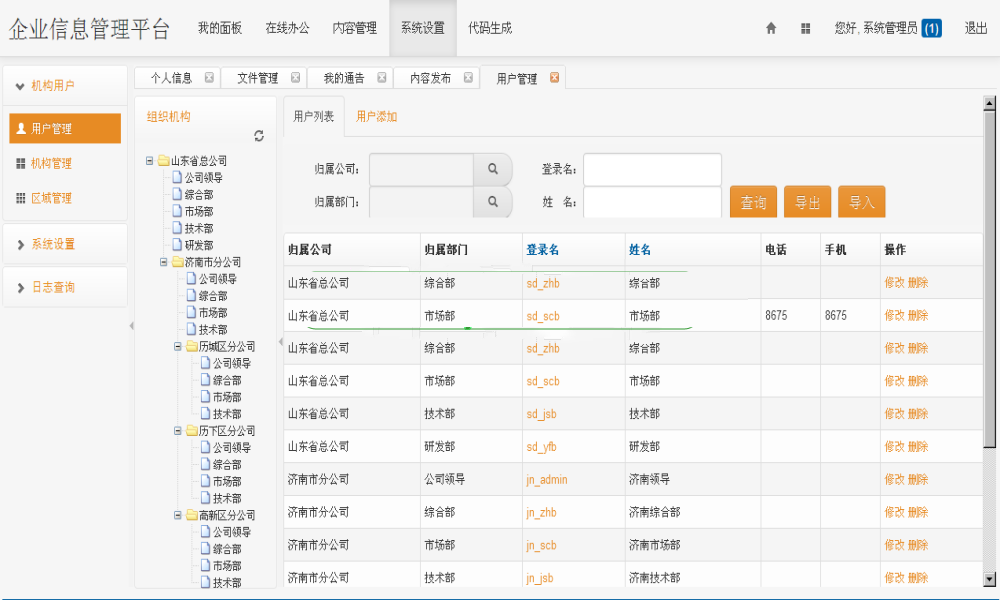Close the 个人信息 tab

209,77
